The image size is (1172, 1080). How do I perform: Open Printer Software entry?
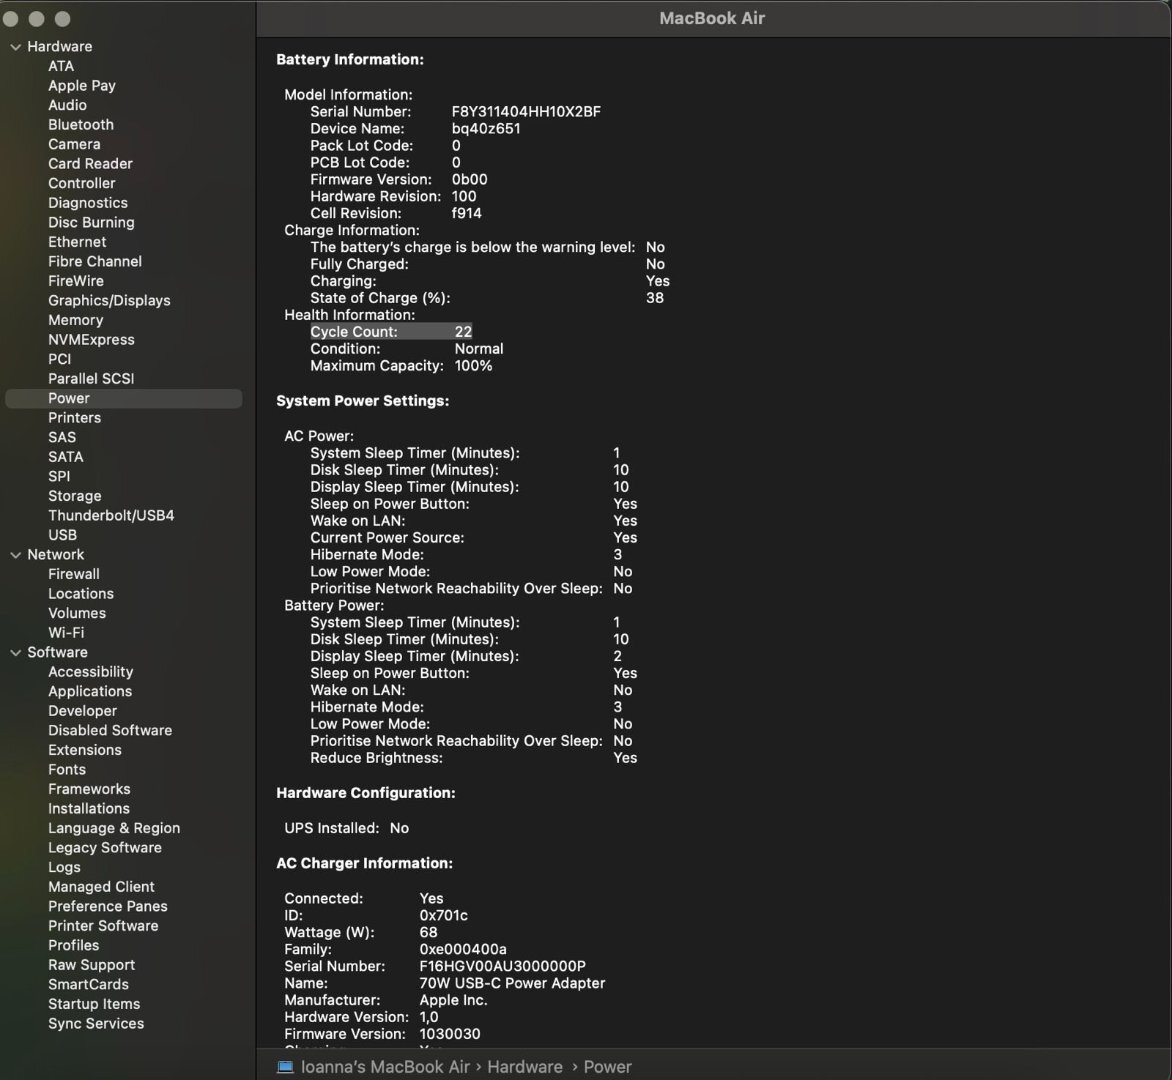(103, 926)
